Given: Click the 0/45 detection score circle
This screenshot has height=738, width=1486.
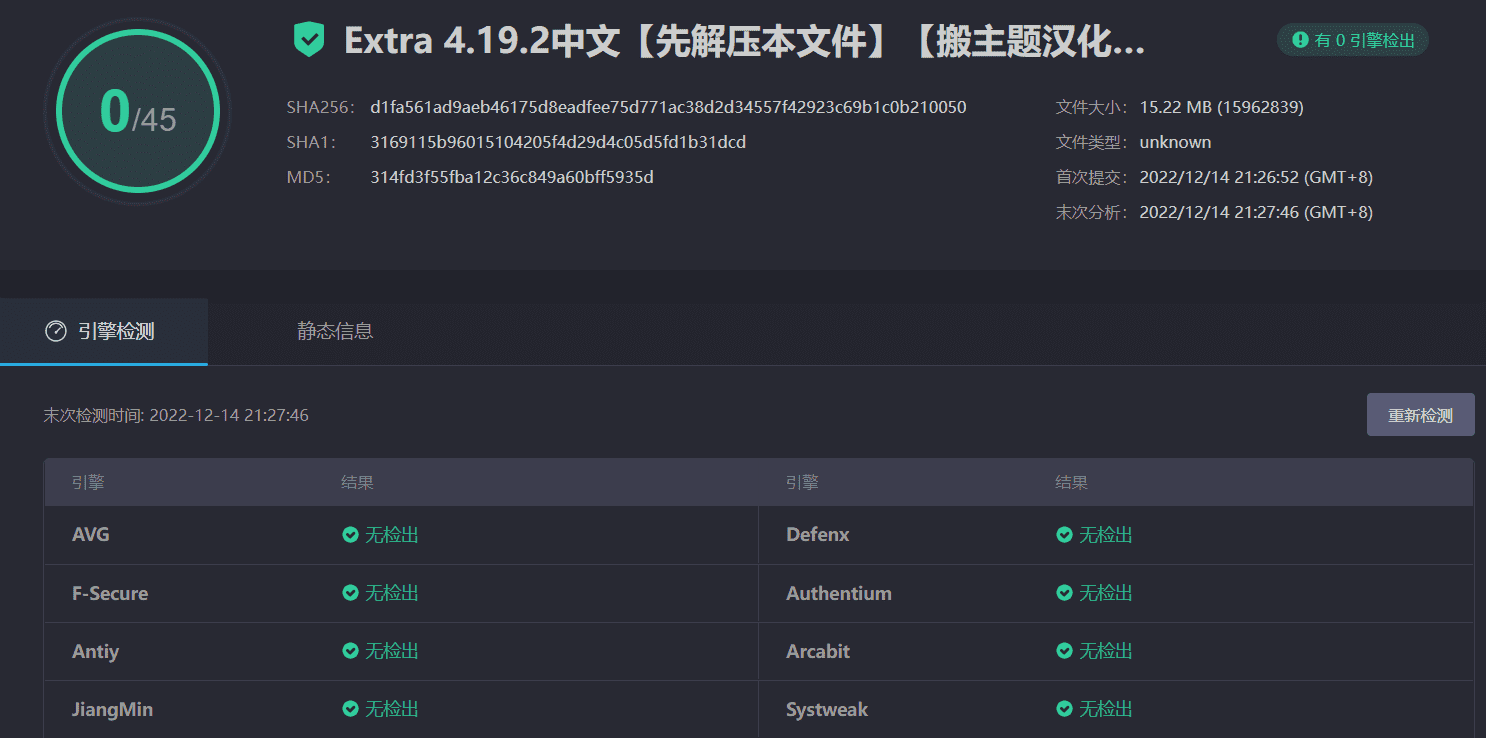Looking at the screenshot, I should coord(138,110).
